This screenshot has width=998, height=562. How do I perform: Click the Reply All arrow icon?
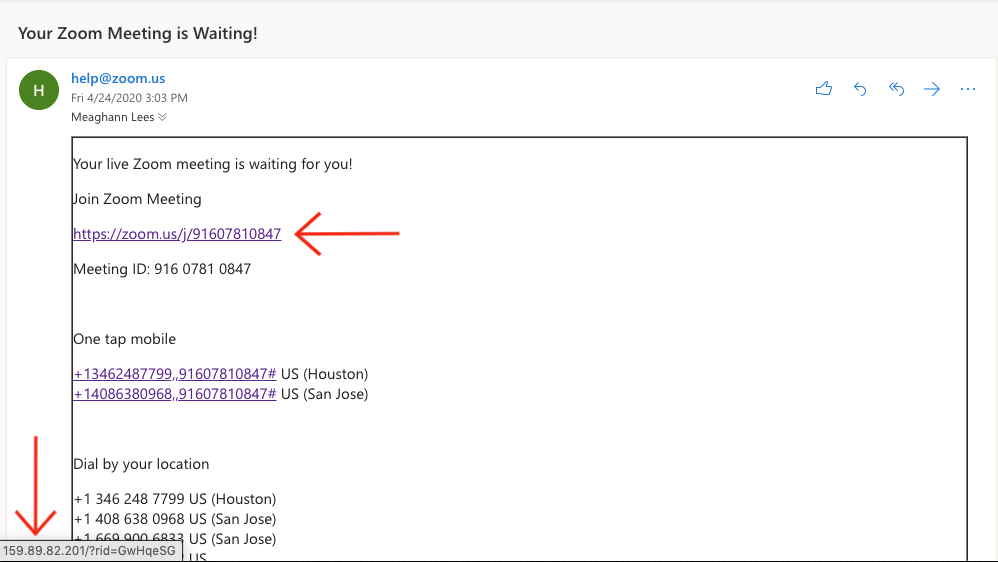point(896,89)
